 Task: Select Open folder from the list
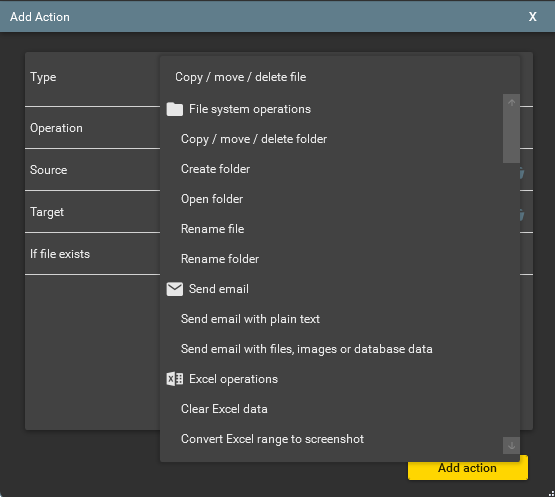212,199
